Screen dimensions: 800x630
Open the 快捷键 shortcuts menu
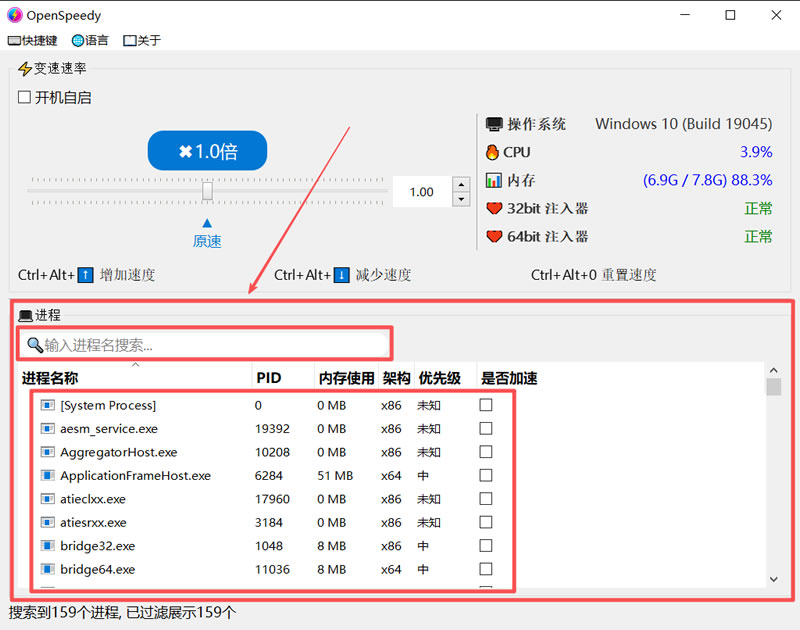click(33, 40)
